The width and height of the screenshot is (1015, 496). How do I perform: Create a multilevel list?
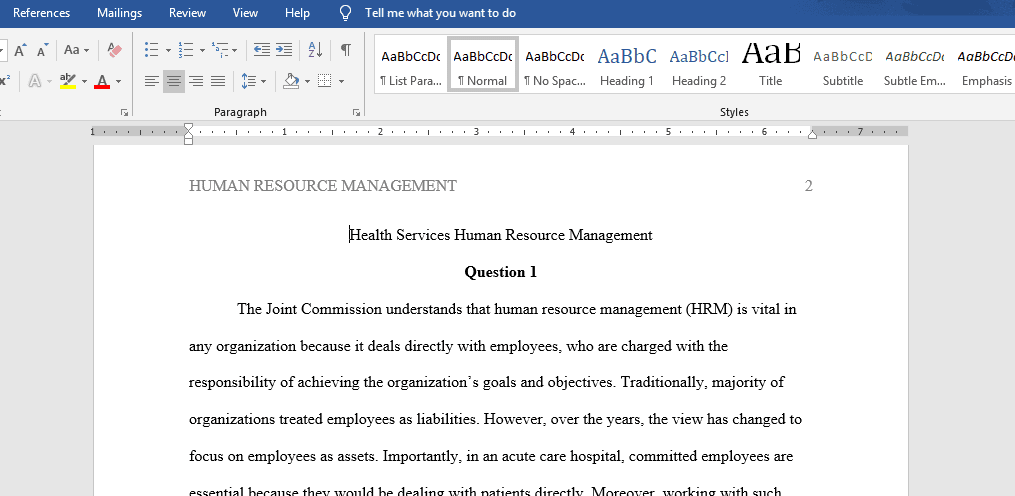point(221,50)
